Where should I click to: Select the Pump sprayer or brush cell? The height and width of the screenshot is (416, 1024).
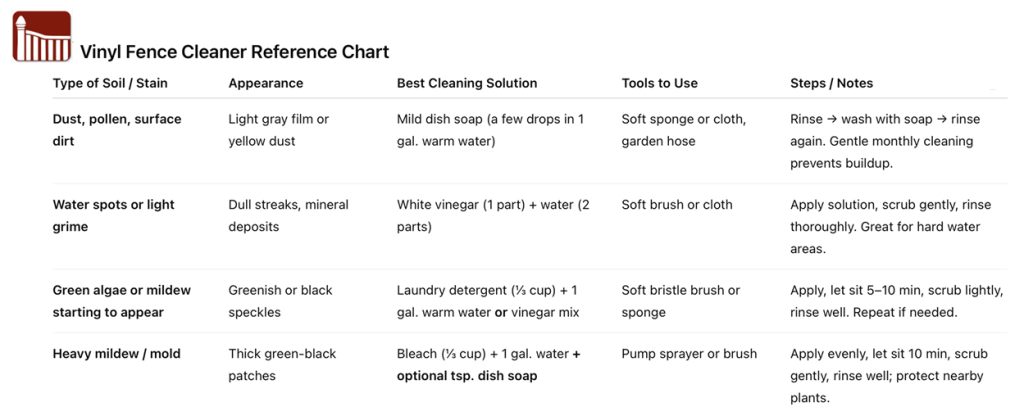(x=689, y=353)
